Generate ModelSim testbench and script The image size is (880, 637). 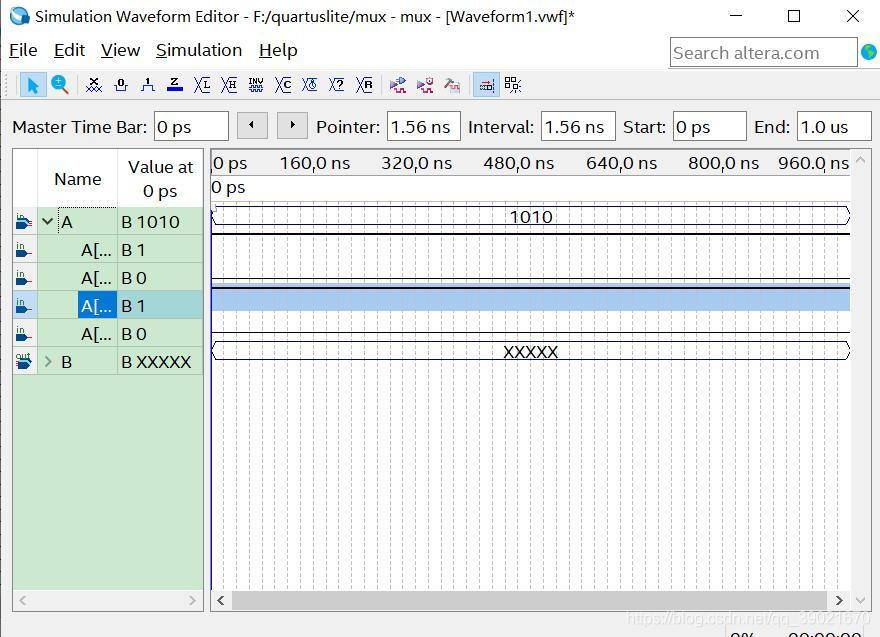click(452, 85)
